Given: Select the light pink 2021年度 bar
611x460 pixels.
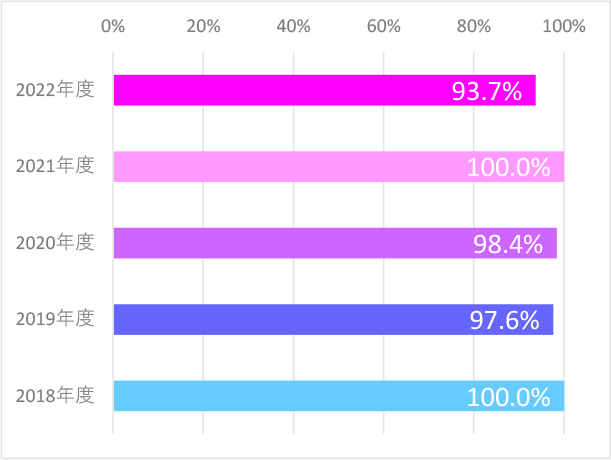Looking at the screenshot, I should [x=339, y=166].
